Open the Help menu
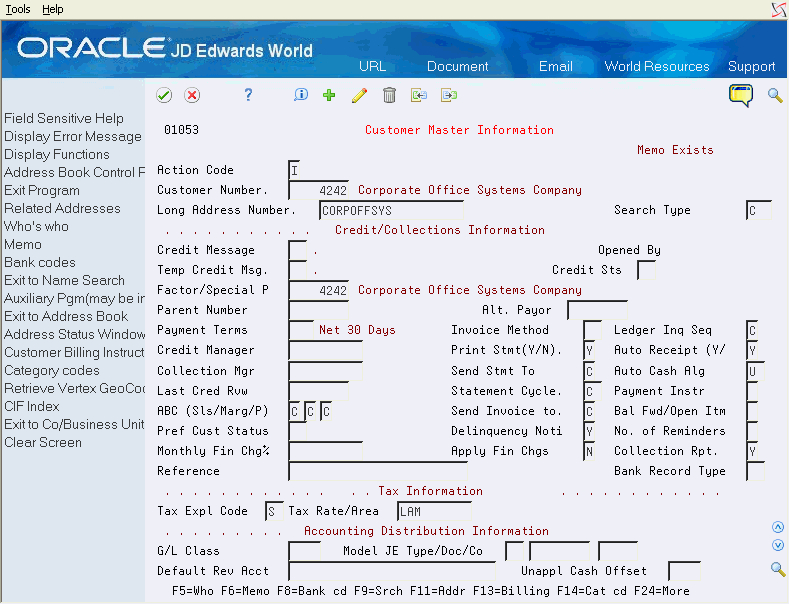The height and width of the screenshot is (604, 789). pyautogui.click(x=53, y=9)
